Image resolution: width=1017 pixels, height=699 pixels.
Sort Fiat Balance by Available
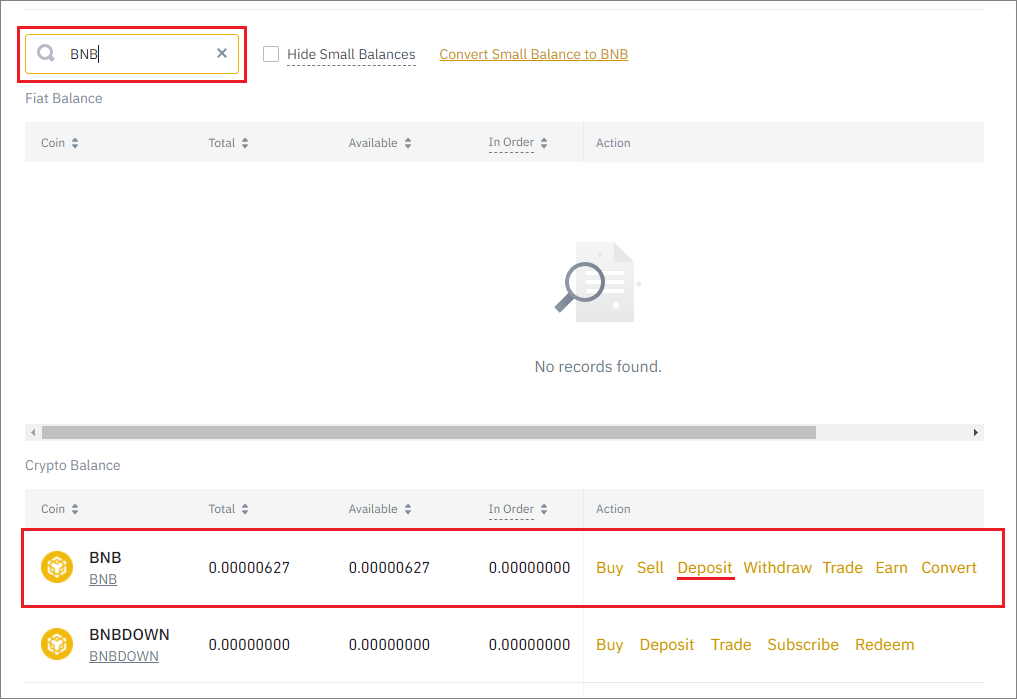[408, 143]
